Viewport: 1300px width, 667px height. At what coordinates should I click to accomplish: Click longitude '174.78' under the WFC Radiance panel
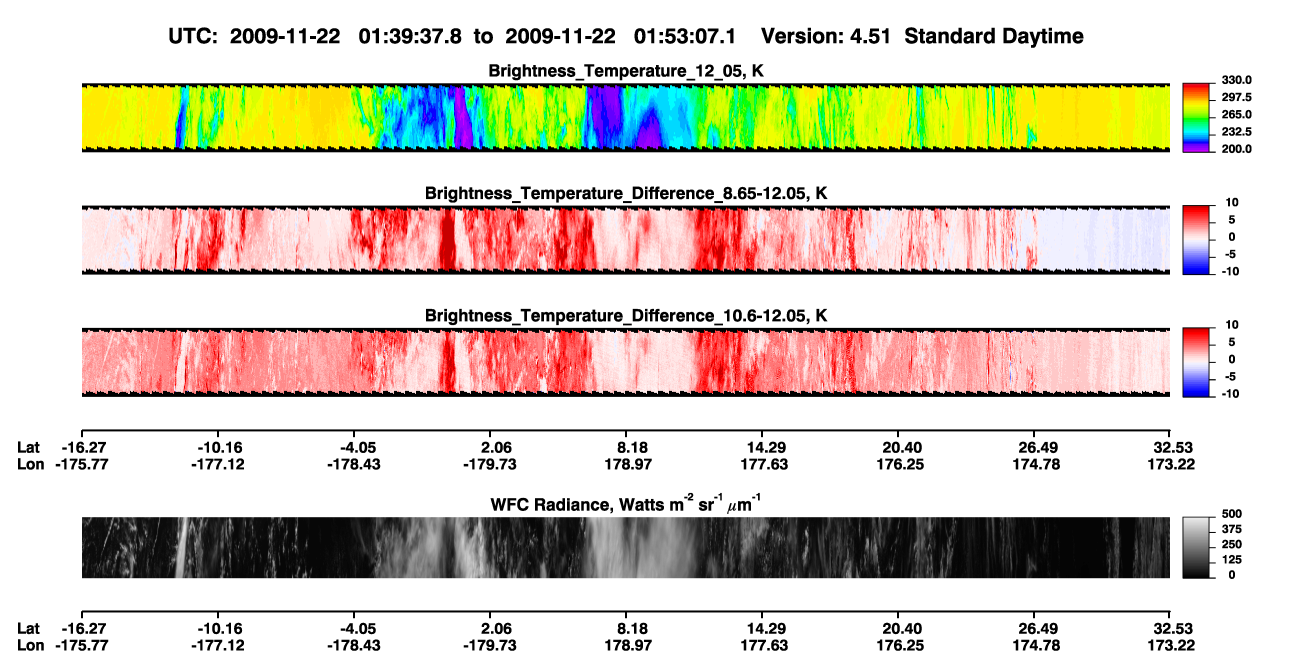(1038, 644)
